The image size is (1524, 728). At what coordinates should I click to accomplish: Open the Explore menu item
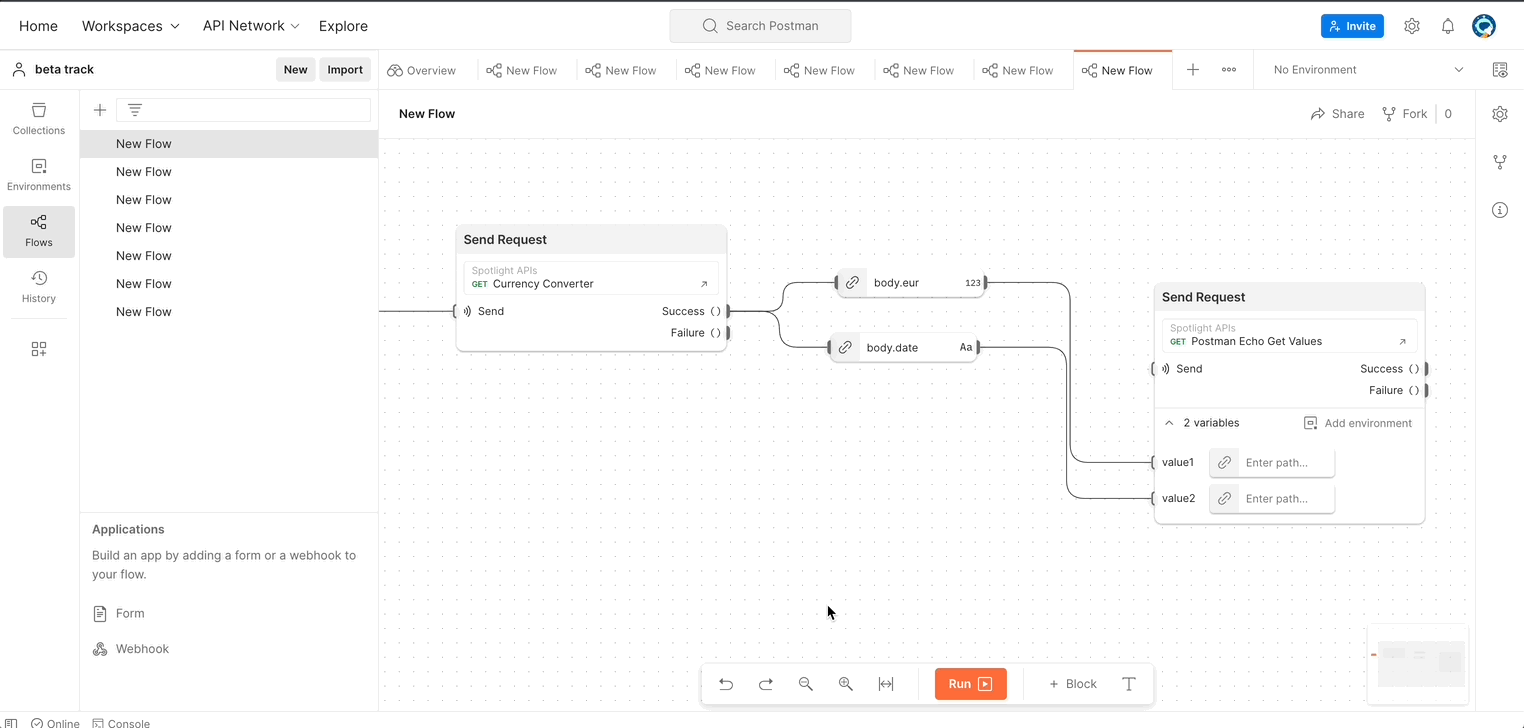pos(343,25)
